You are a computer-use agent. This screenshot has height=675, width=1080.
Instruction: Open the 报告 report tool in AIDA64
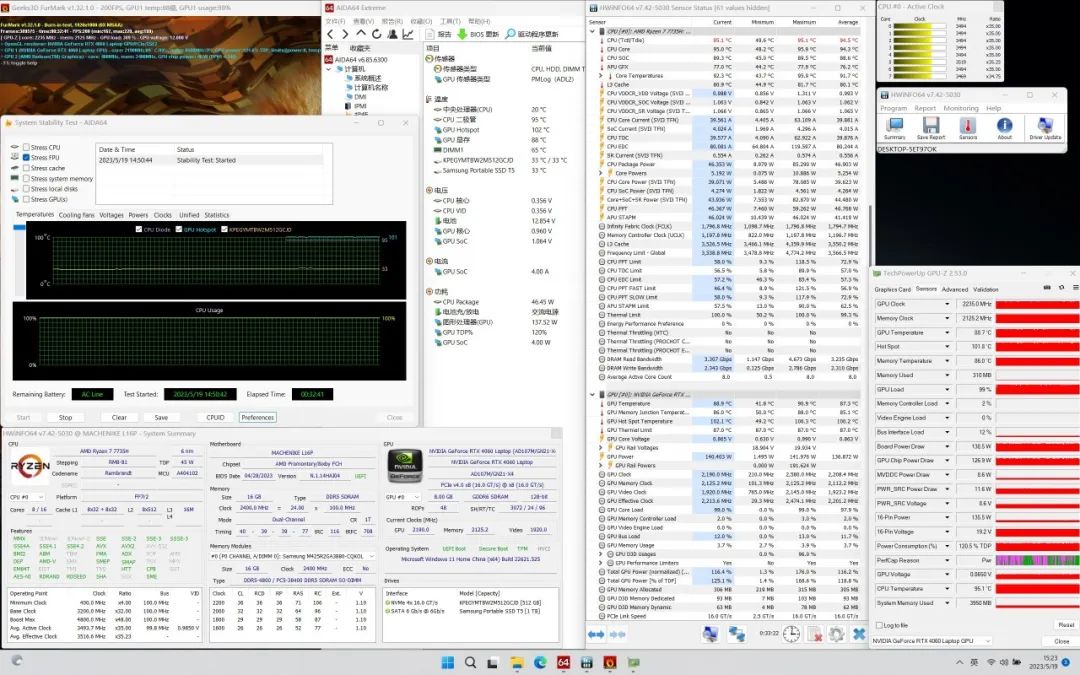[x=438, y=34]
